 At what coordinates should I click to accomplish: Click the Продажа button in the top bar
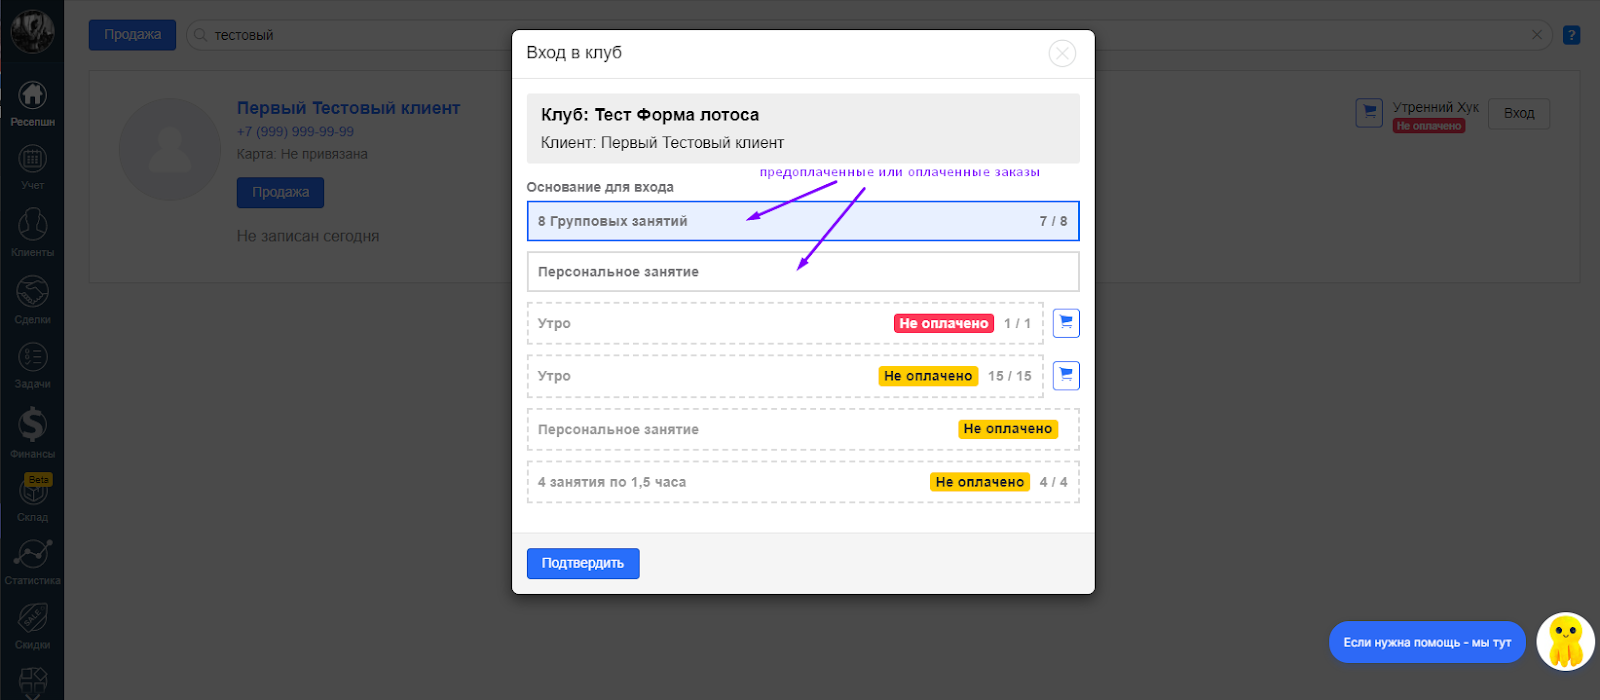point(132,35)
